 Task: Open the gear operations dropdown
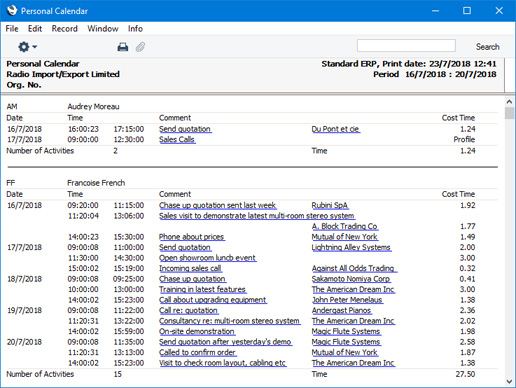click(x=27, y=47)
